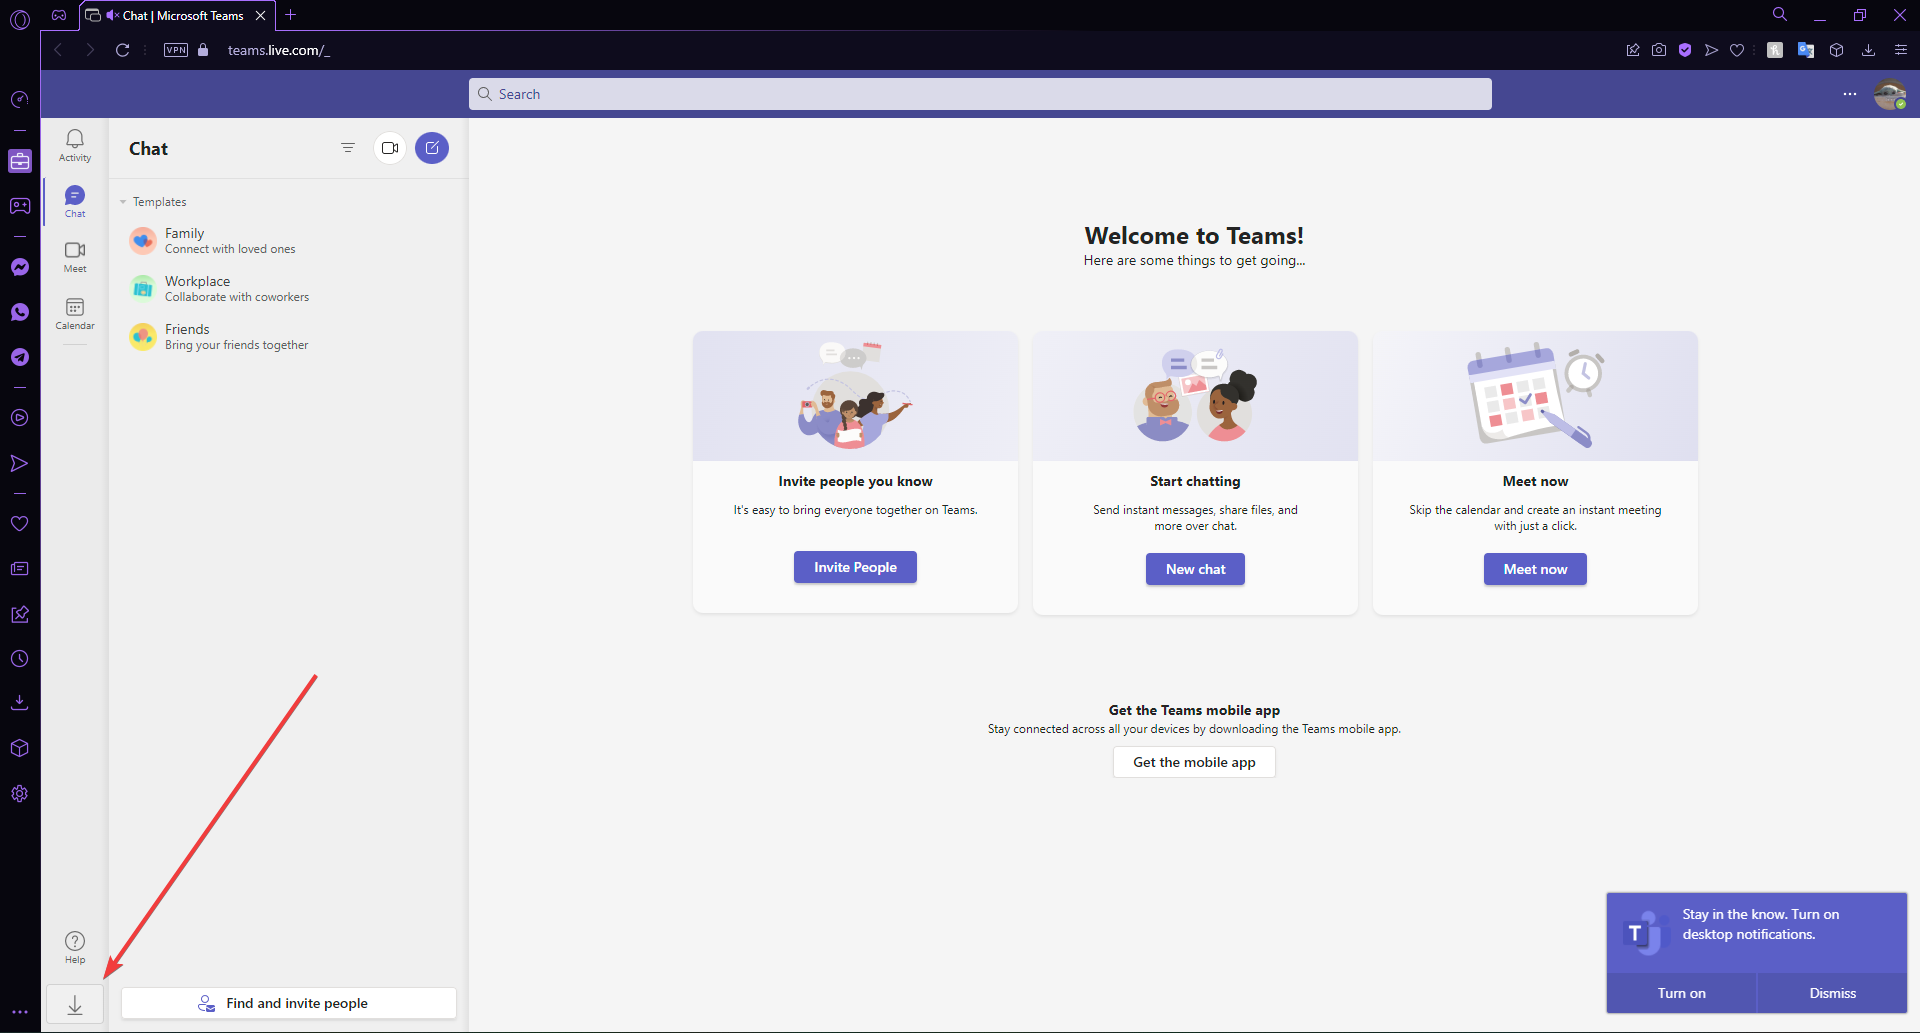This screenshot has height=1033, width=1920.
Task: Open WhatsApp from the browser sidebar
Action: point(19,312)
